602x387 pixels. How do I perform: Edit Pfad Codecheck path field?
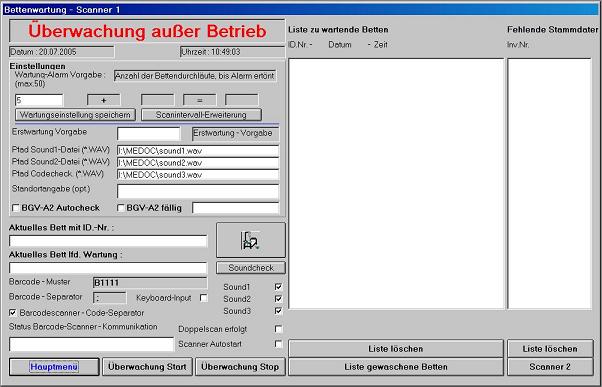(198, 175)
